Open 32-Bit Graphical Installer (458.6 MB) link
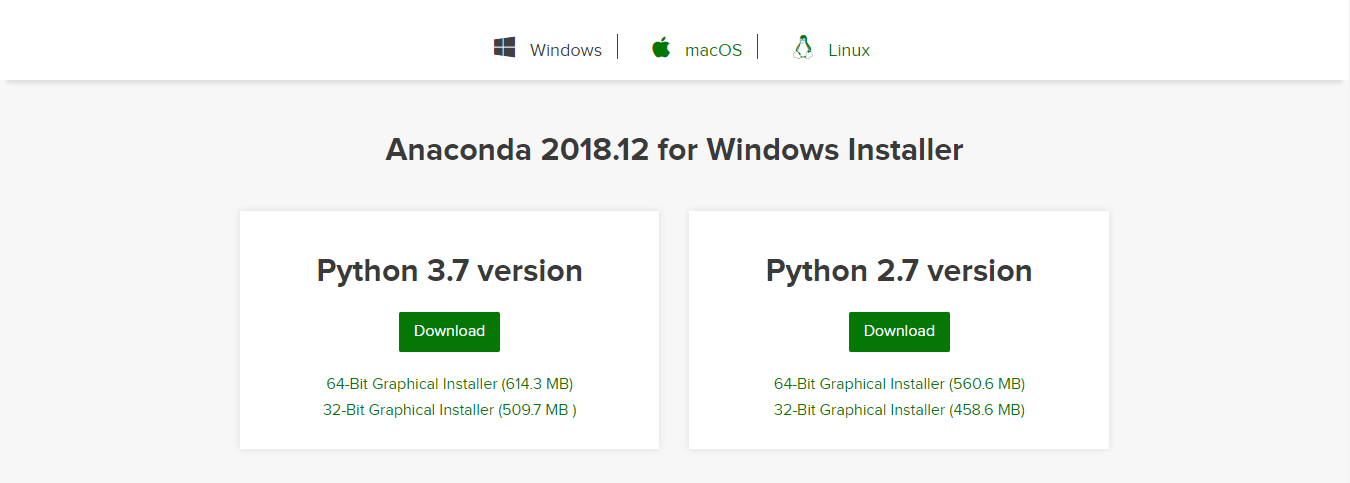Viewport: 1350px width, 483px height. pyautogui.click(x=899, y=410)
